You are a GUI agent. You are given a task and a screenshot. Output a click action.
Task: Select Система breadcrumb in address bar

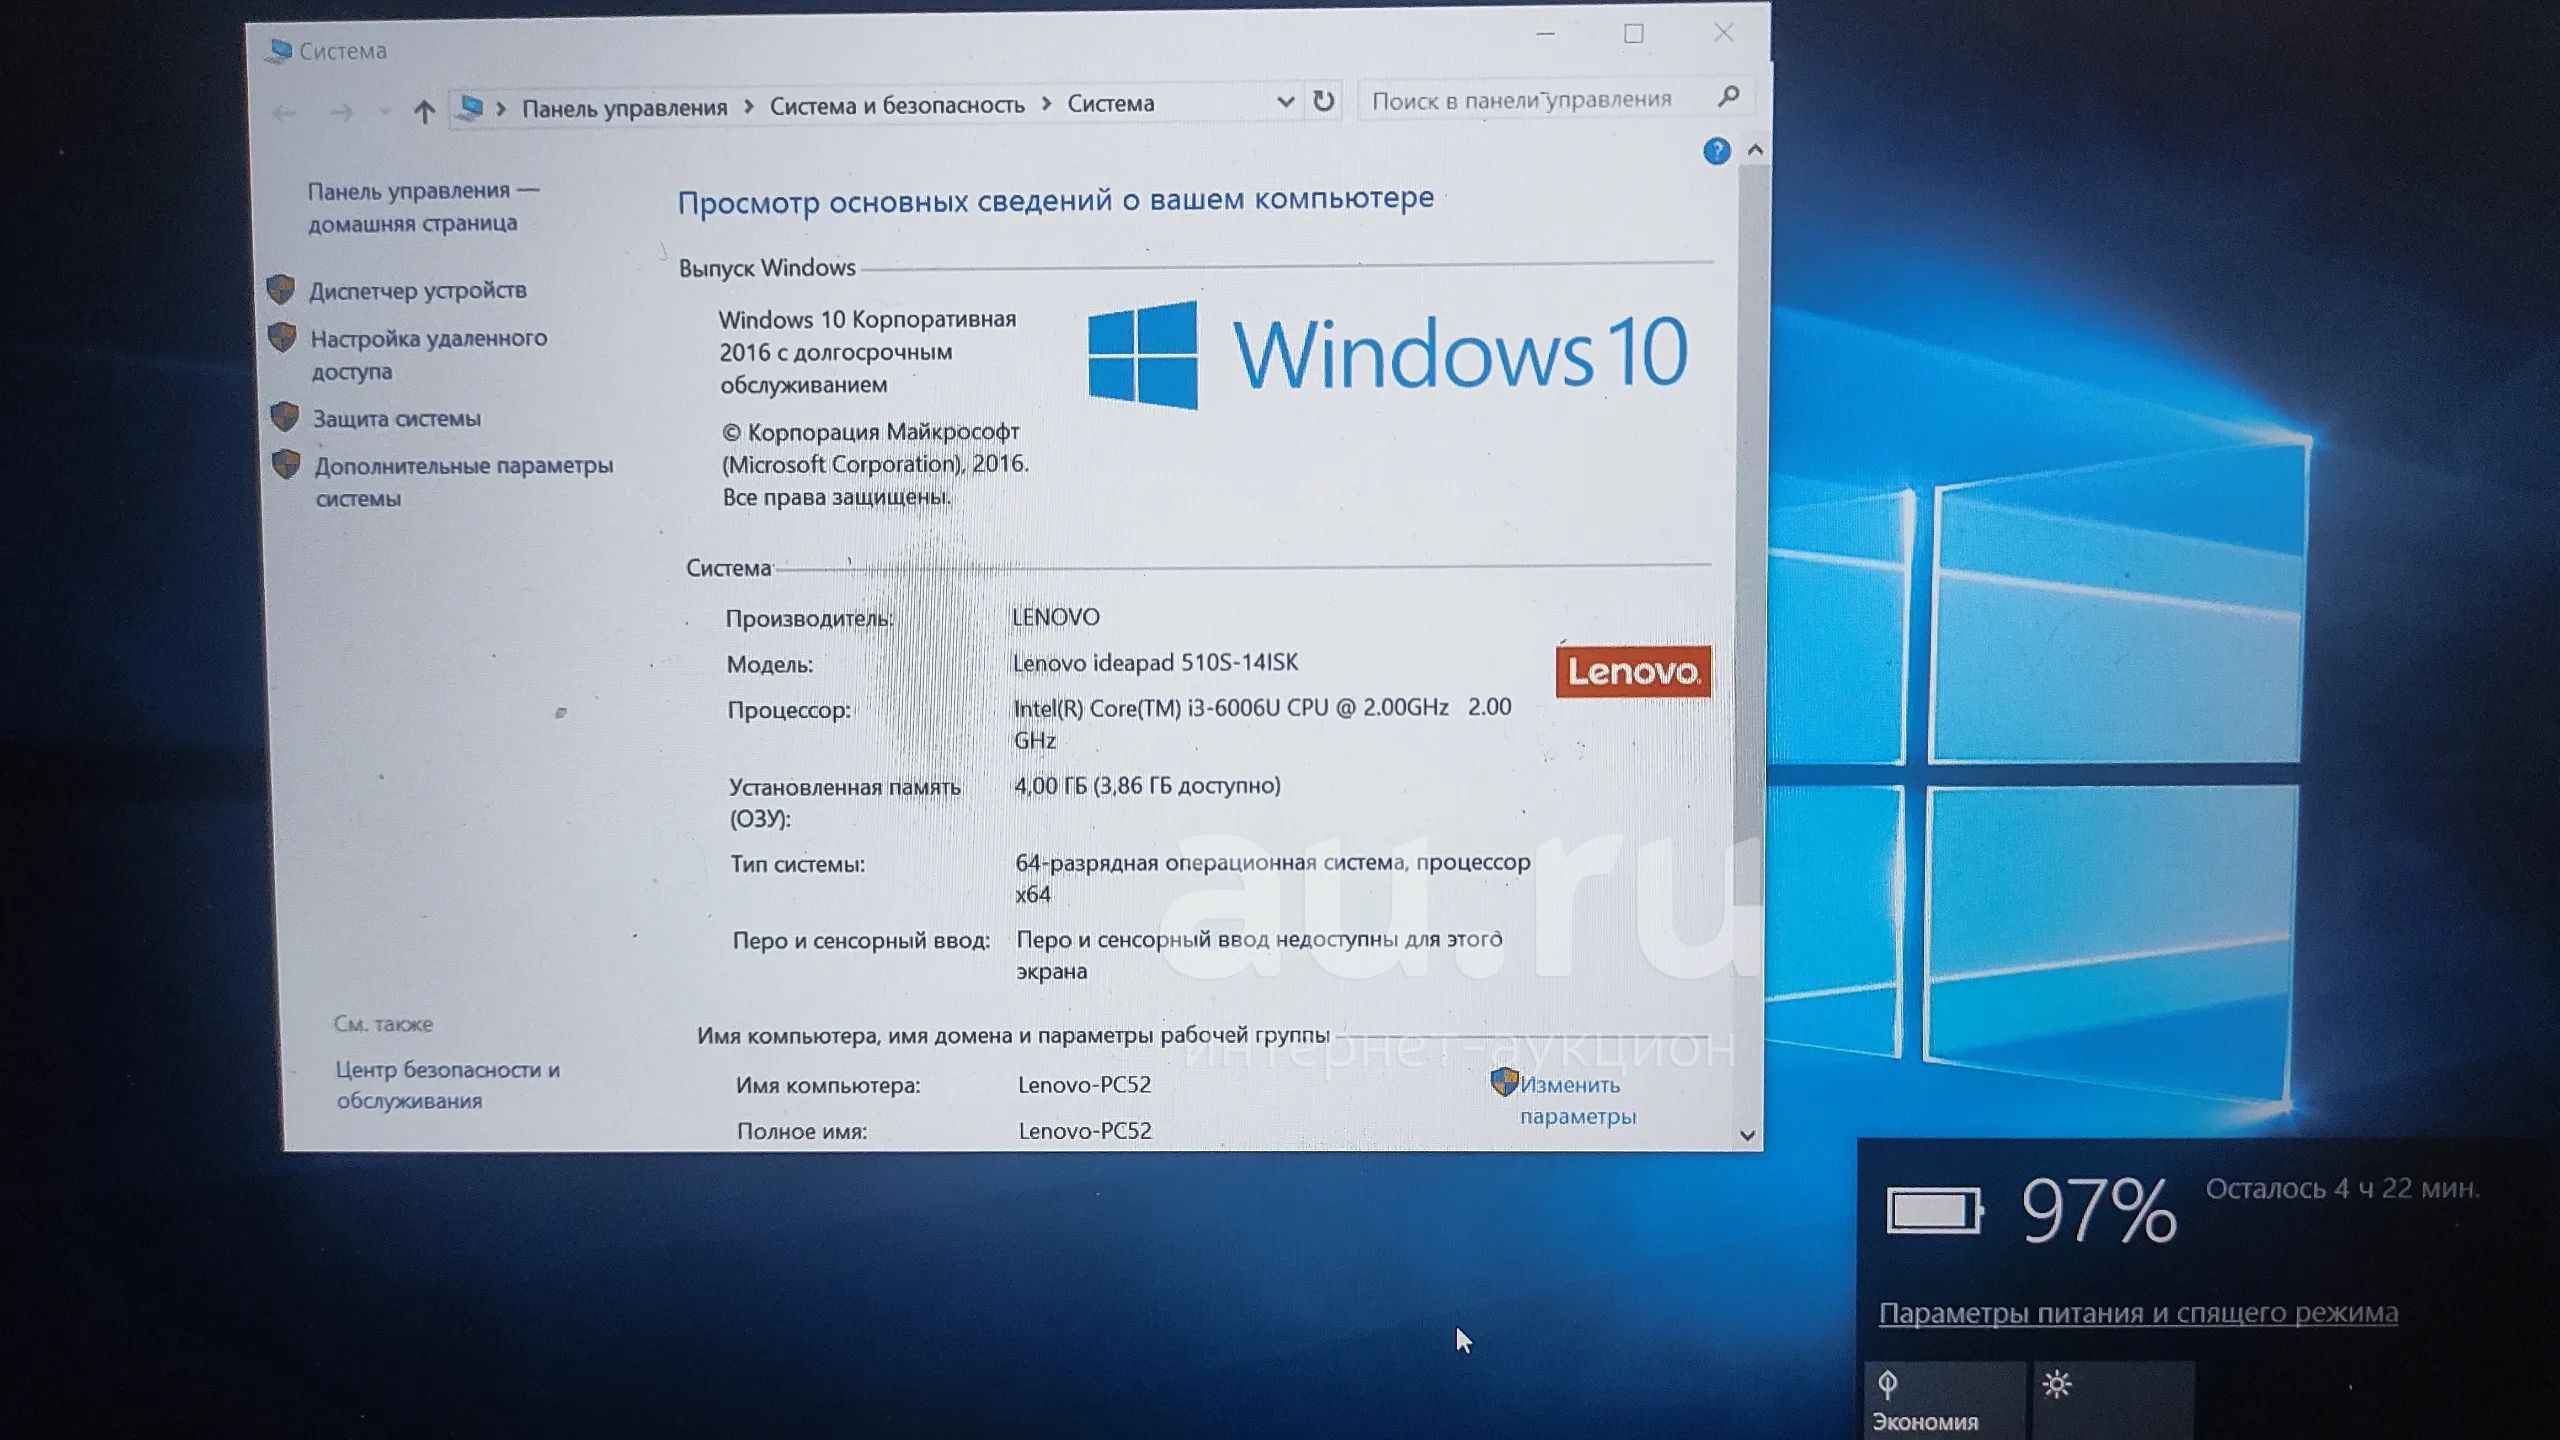point(1111,103)
